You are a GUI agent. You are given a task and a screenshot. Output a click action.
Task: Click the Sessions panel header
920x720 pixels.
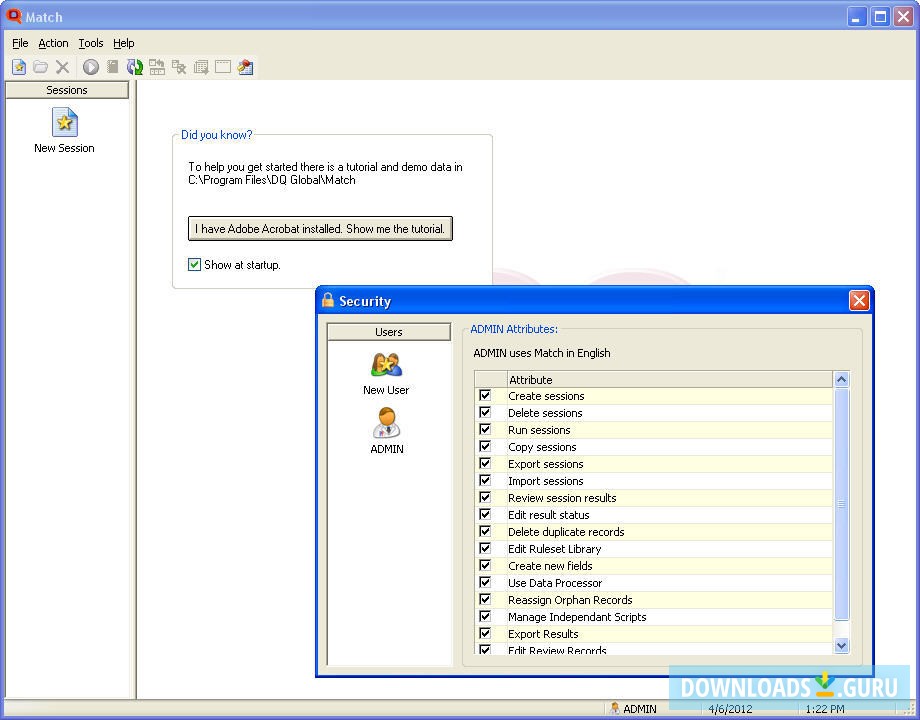[67, 90]
